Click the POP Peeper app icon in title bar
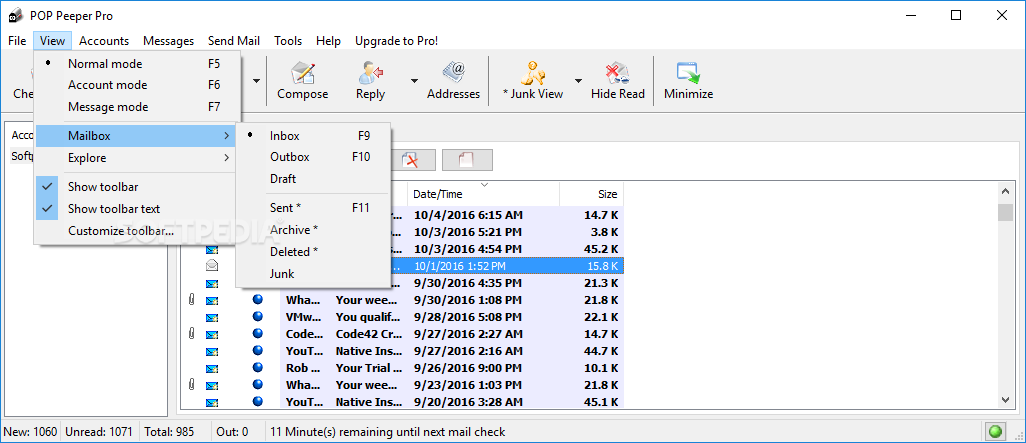The image size is (1026, 443). click(14, 16)
